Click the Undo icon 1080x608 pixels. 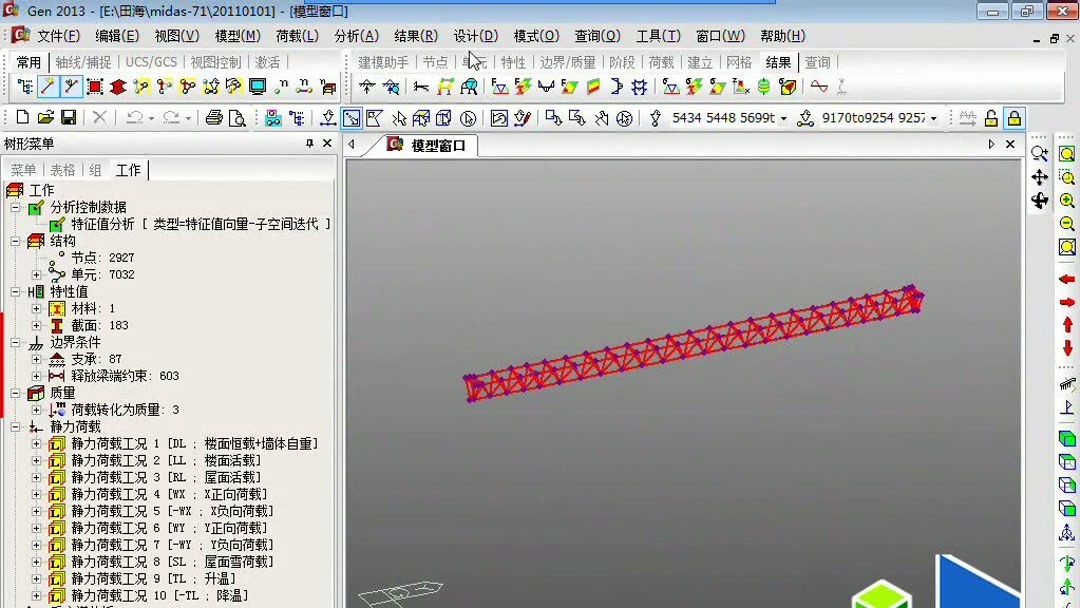[135, 117]
